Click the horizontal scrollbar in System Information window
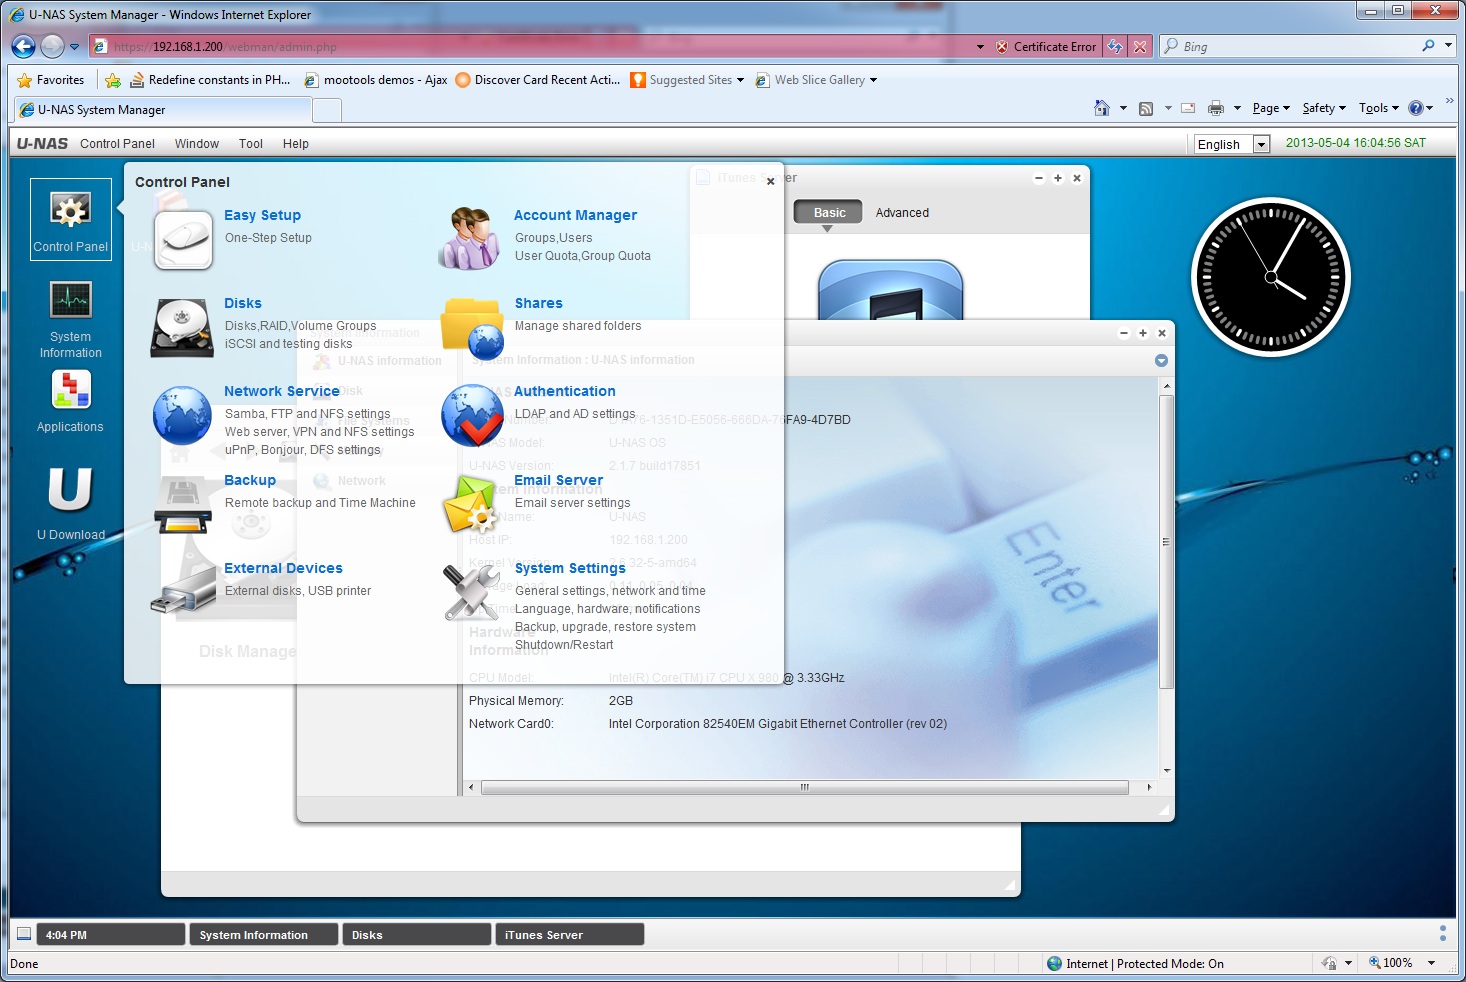The width and height of the screenshot is (1466, 982). tap(804, 788)
